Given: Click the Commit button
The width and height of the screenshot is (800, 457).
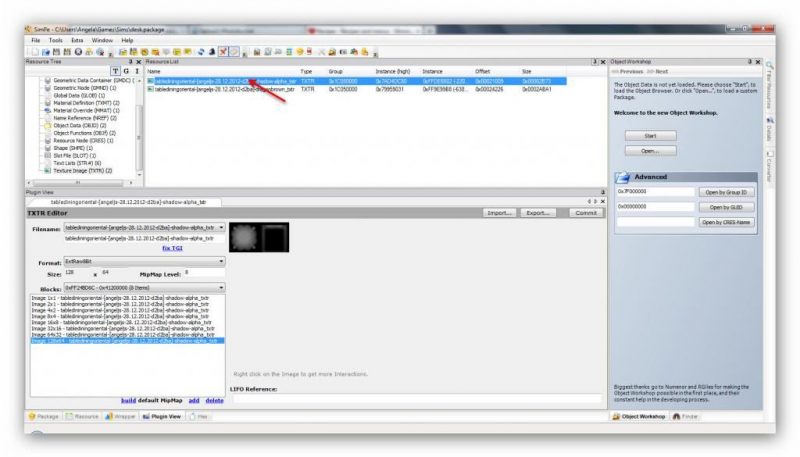Looking at the screenshot, I should pos(585,213).
